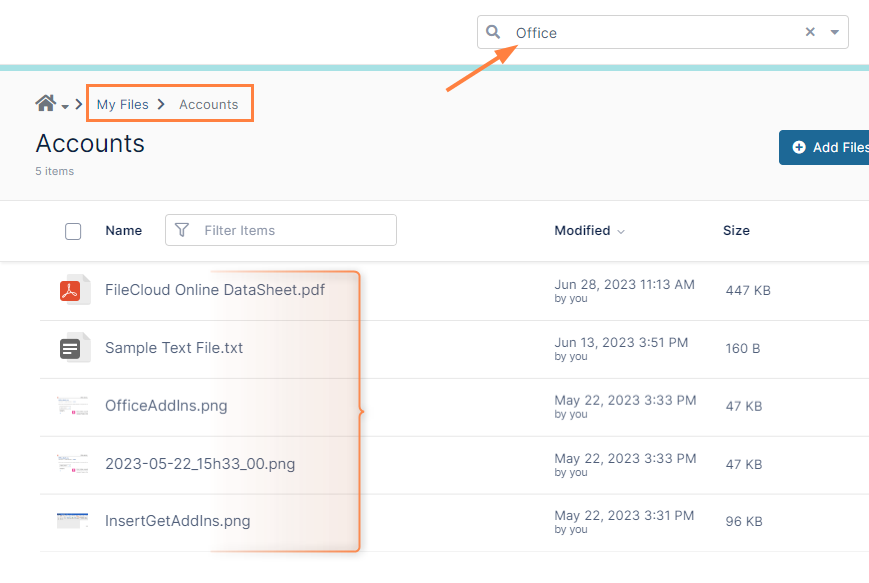Click the filter funnel icon

pyautogui.click(x=181, y=230)
